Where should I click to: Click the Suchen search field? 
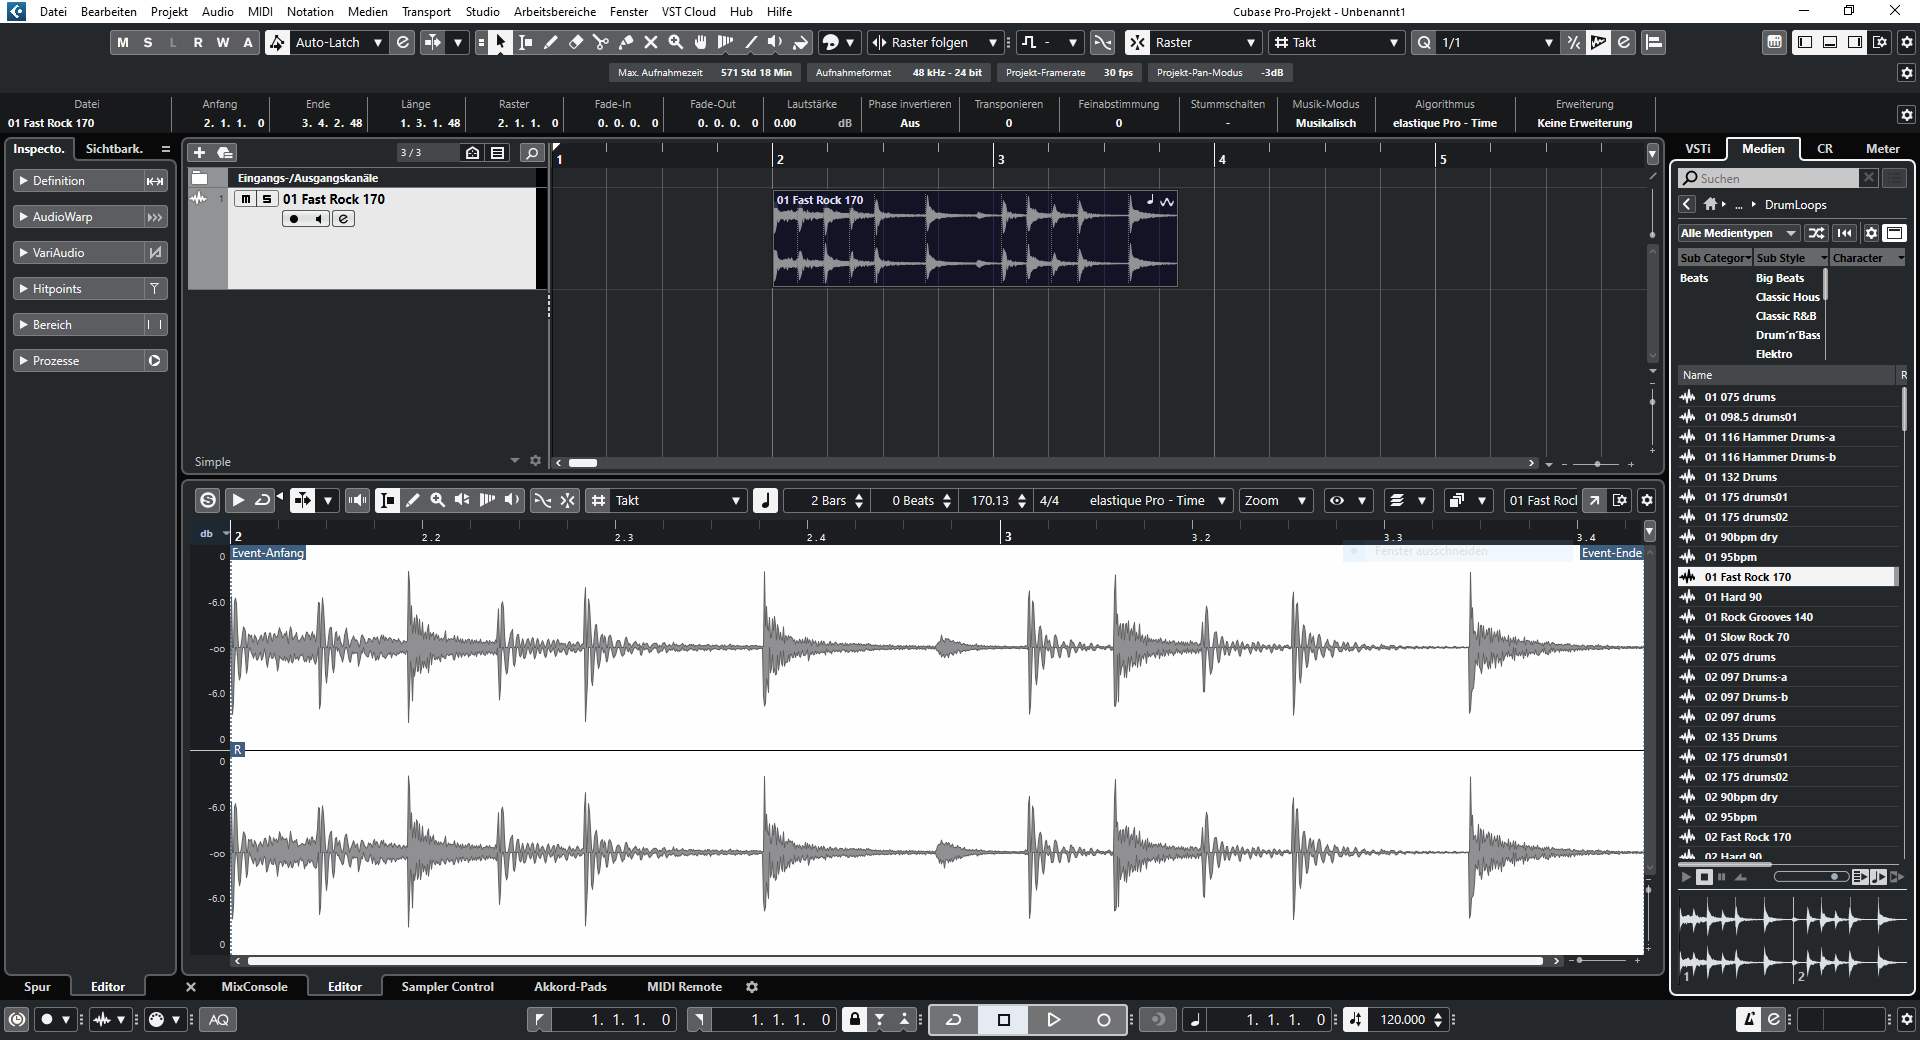[1770, 178]
